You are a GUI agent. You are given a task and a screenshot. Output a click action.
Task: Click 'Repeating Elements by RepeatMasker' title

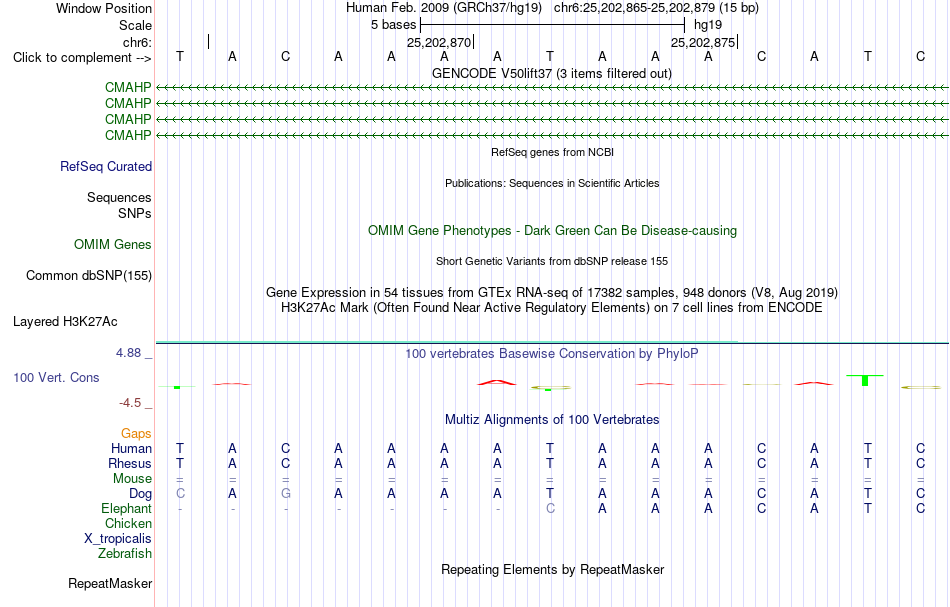pyautogui.click(x=552, y=570)
